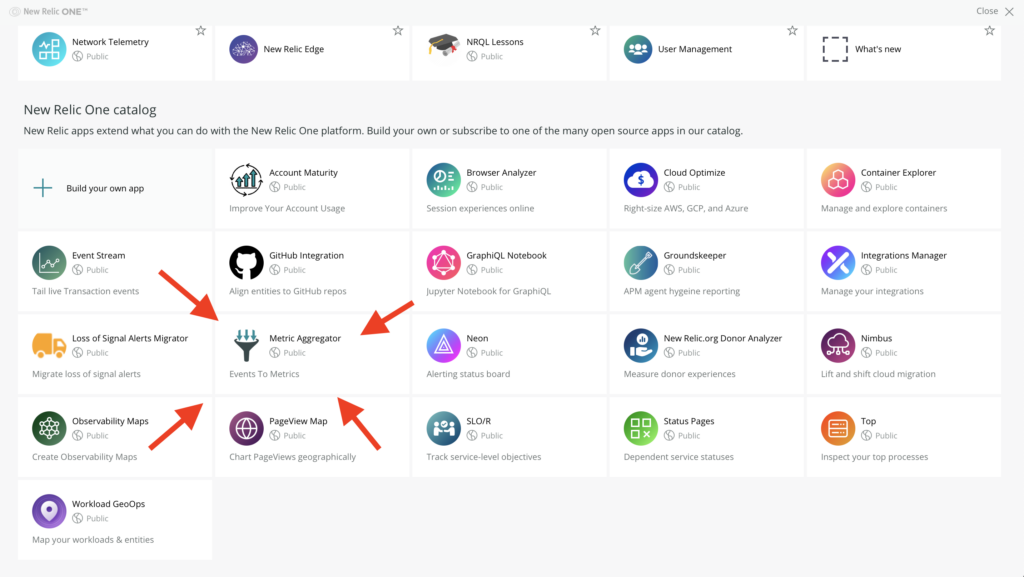Click 'Migrate loss of signal alerts' text
The width and height of the screenshot is (1024, 577).
click(x=86, y=374)
